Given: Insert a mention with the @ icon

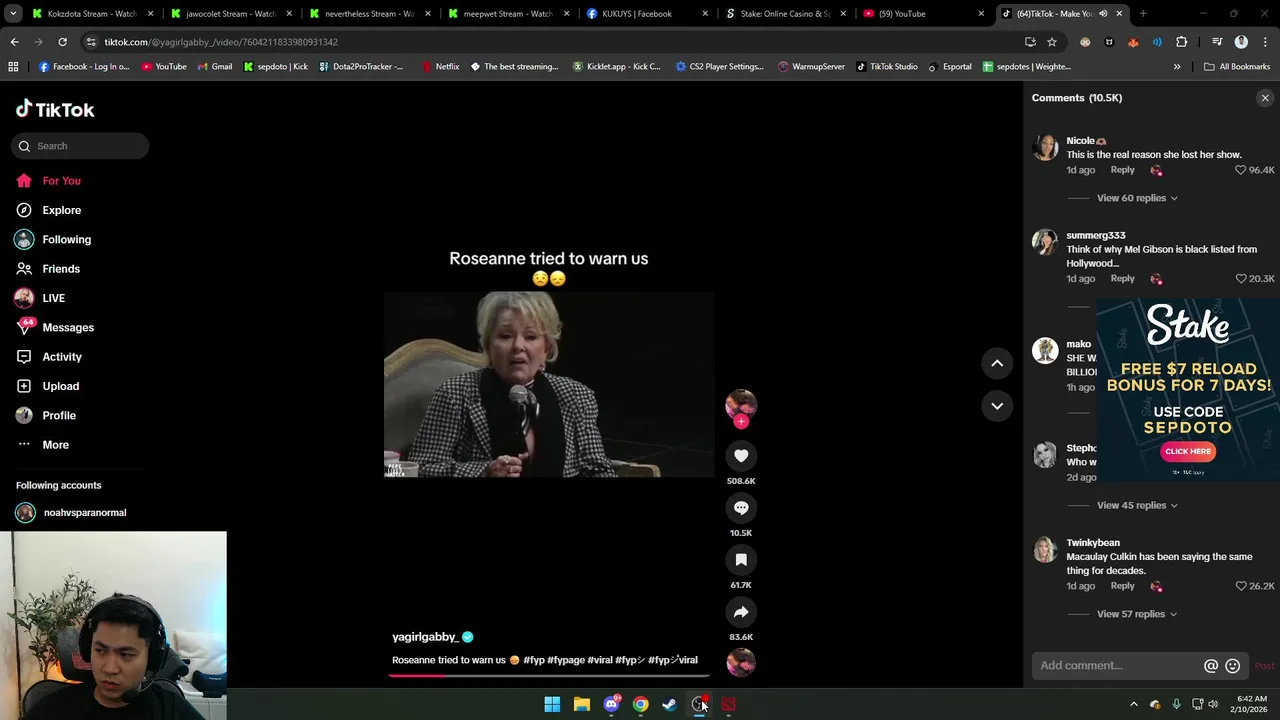Looking at the screenshot, I should pyautogui.click(x=1211, y=666).
